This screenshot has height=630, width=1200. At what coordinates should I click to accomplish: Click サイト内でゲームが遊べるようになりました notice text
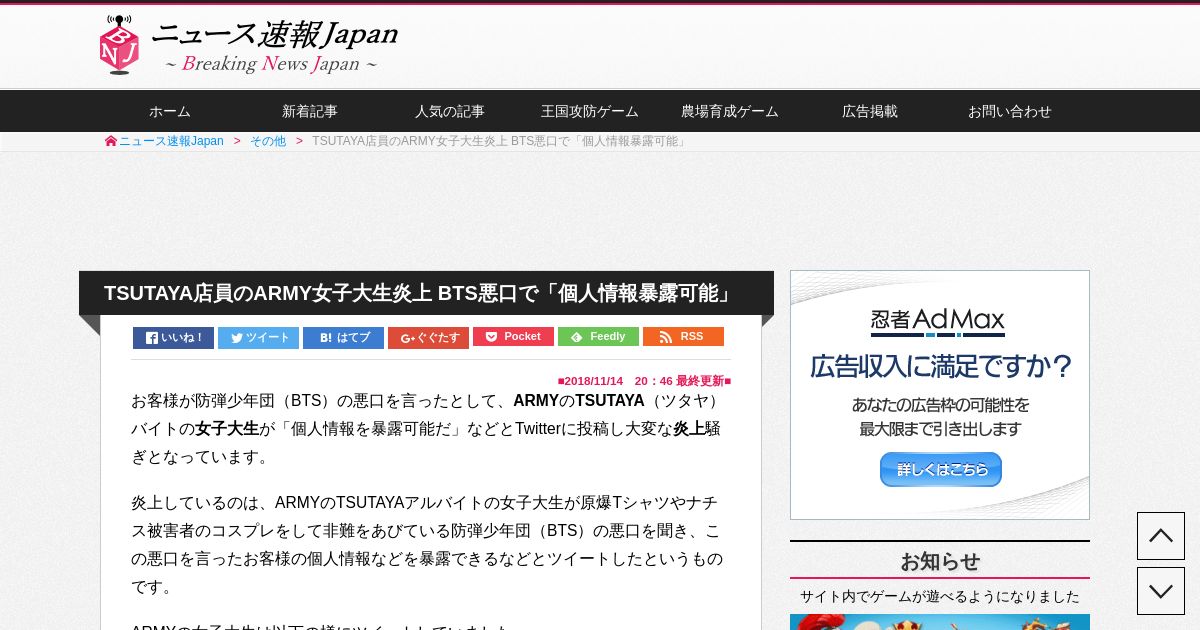point(940,596)
